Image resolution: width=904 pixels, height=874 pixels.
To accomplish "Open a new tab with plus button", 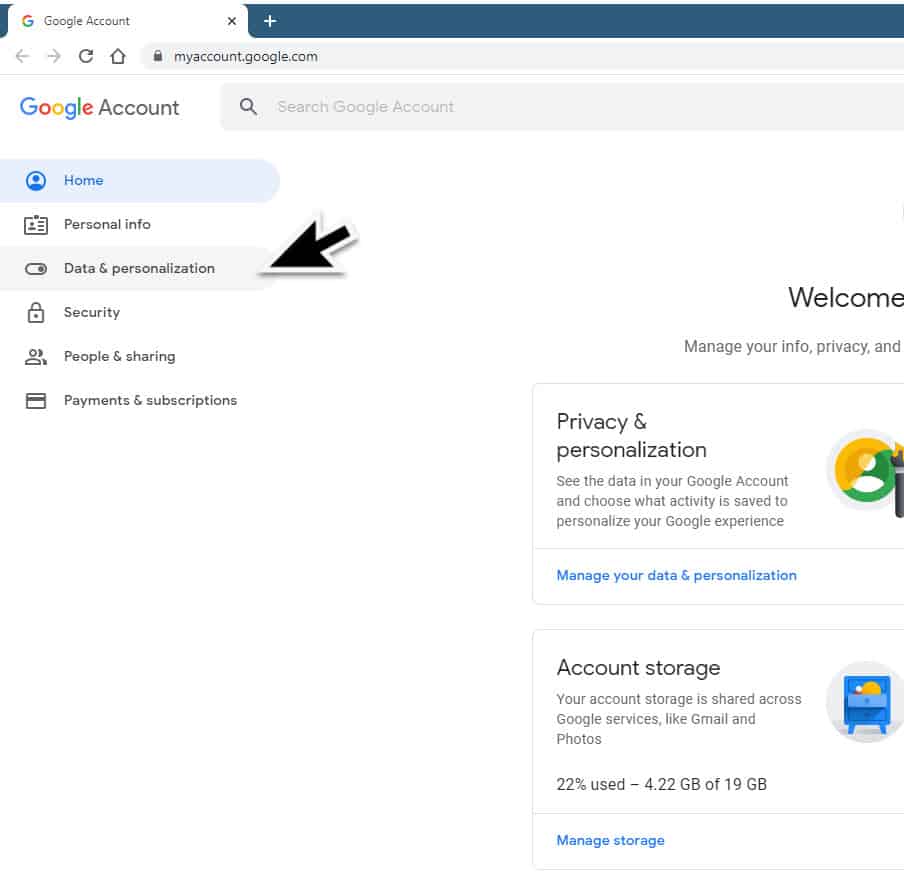I will coord(269,21).
